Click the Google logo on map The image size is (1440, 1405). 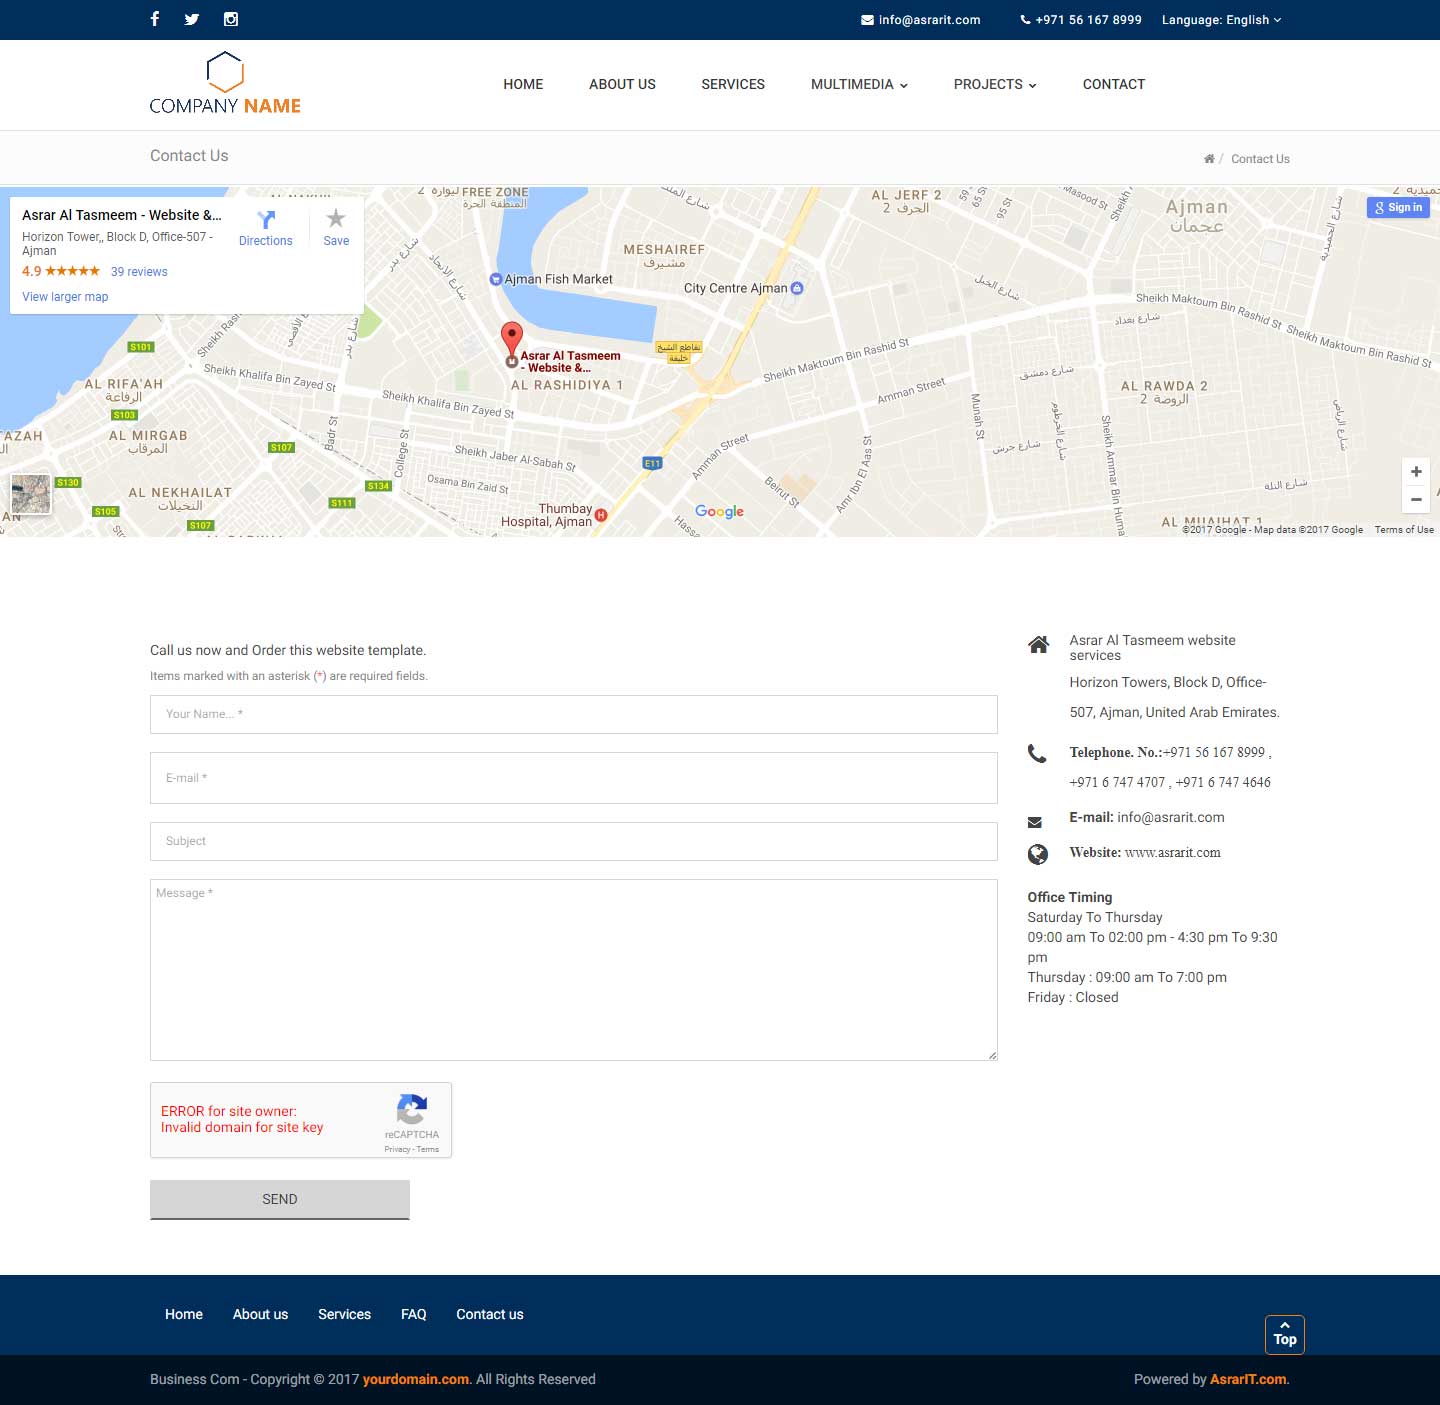click(x=720, y=511)
